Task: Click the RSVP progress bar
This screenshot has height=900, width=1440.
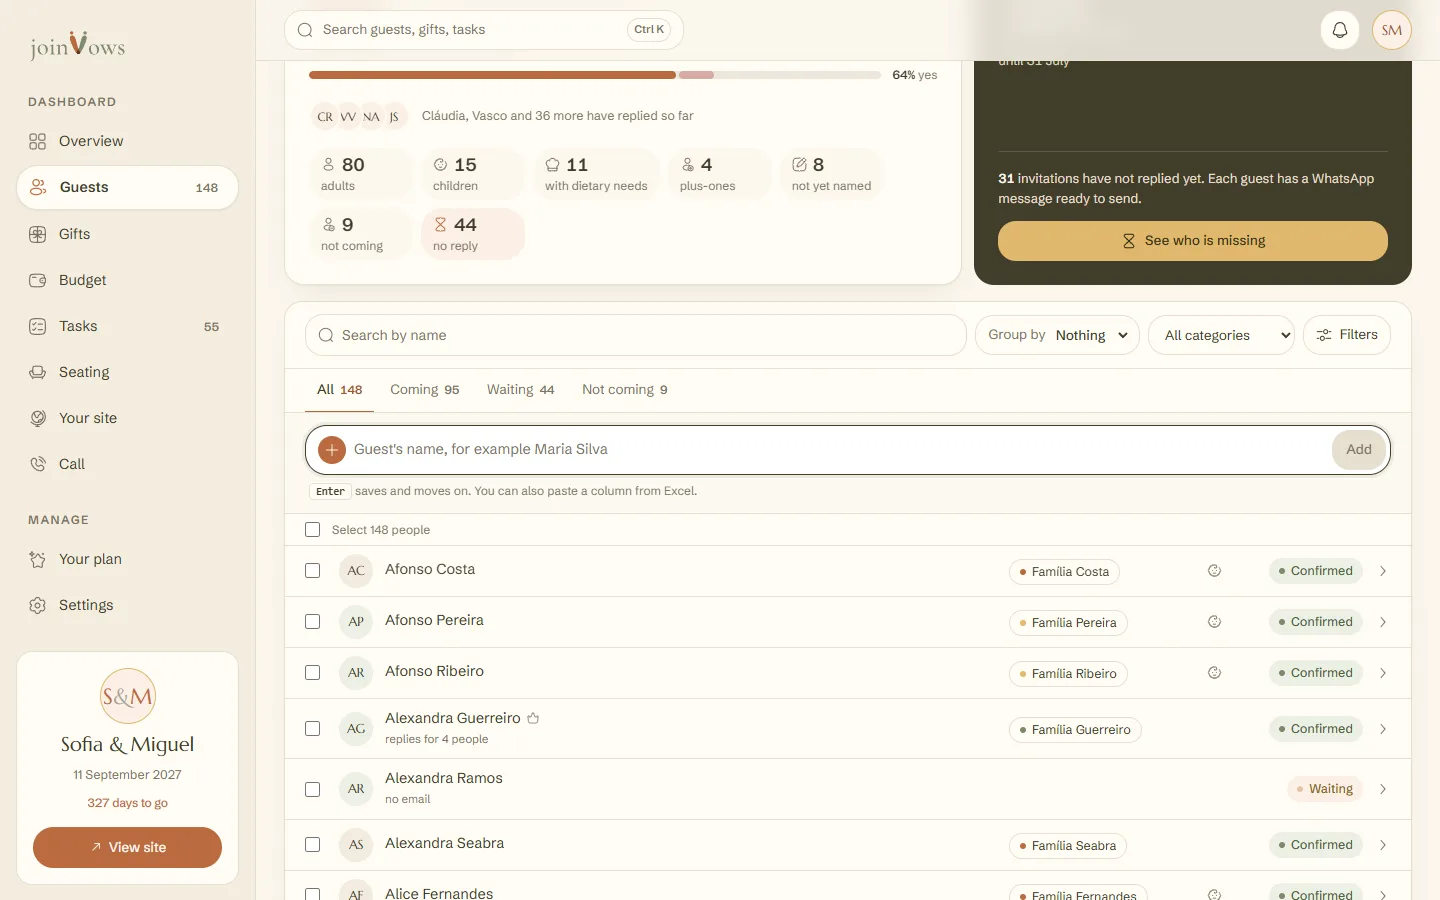Action: click(x=595, y=75)
